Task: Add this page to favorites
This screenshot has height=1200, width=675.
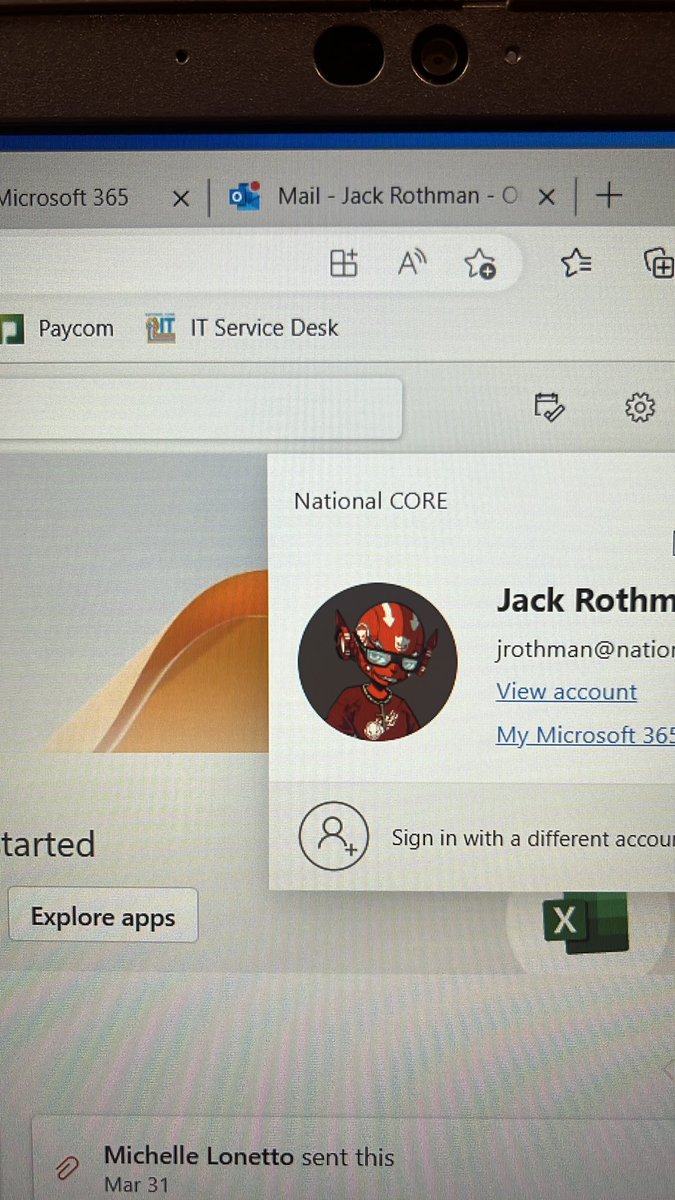Action: (479, 264)
